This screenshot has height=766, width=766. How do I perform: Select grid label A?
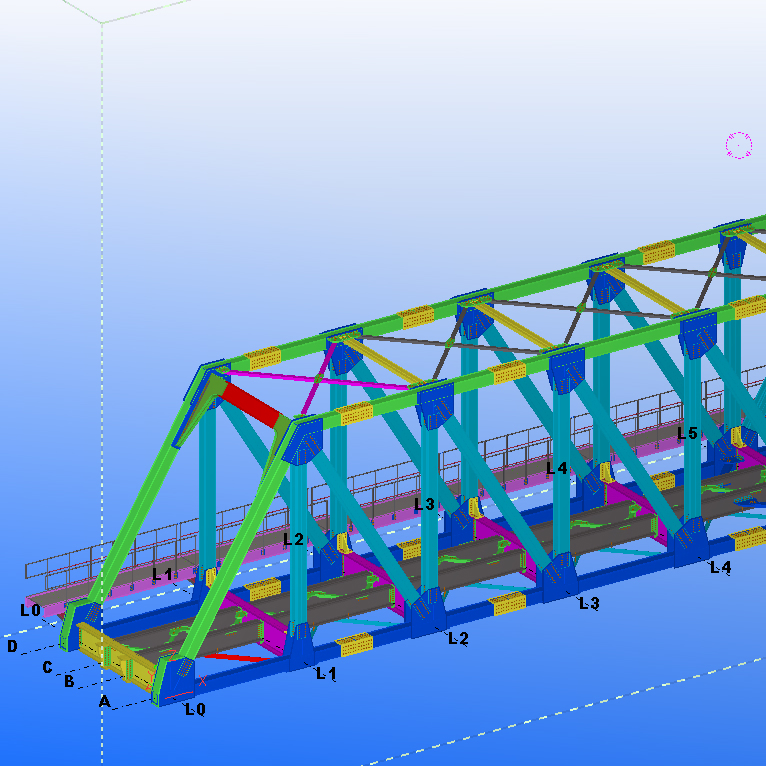pos(105,702)
